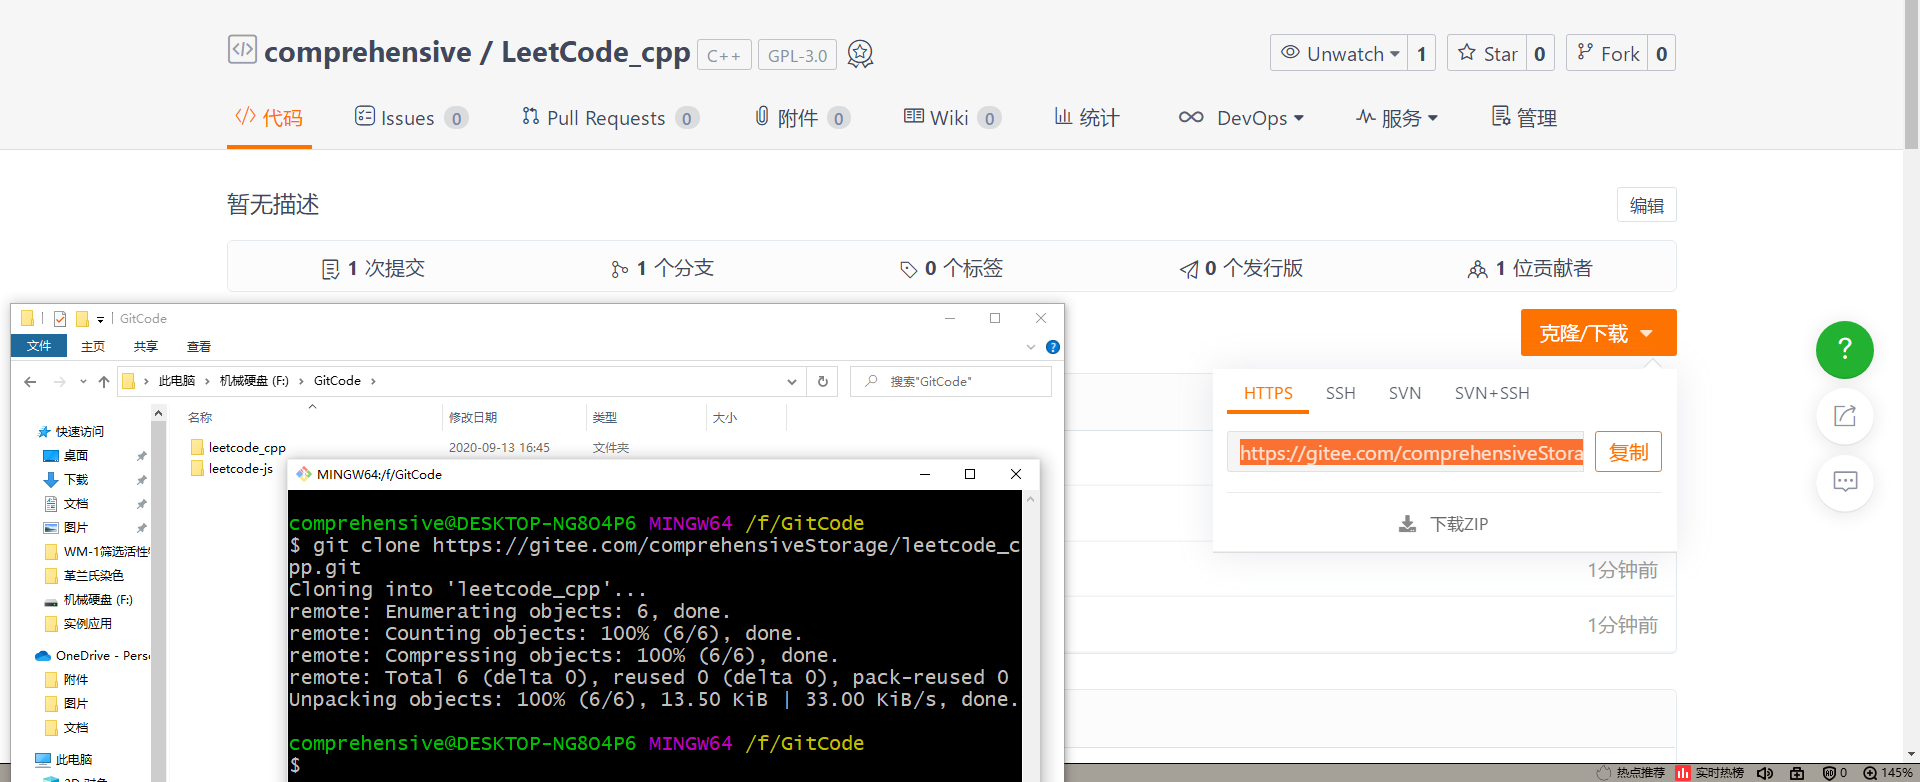
Task: Select 桌面 in navigation pane
Action: [66, 456]
